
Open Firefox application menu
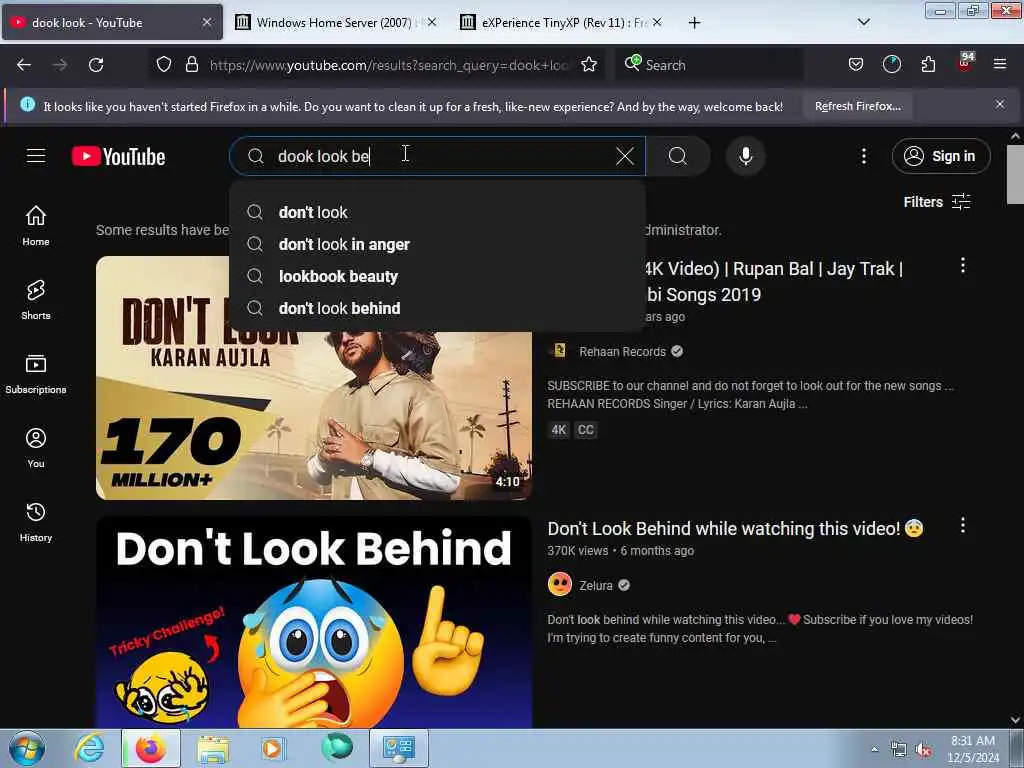tap(1000, 65)
